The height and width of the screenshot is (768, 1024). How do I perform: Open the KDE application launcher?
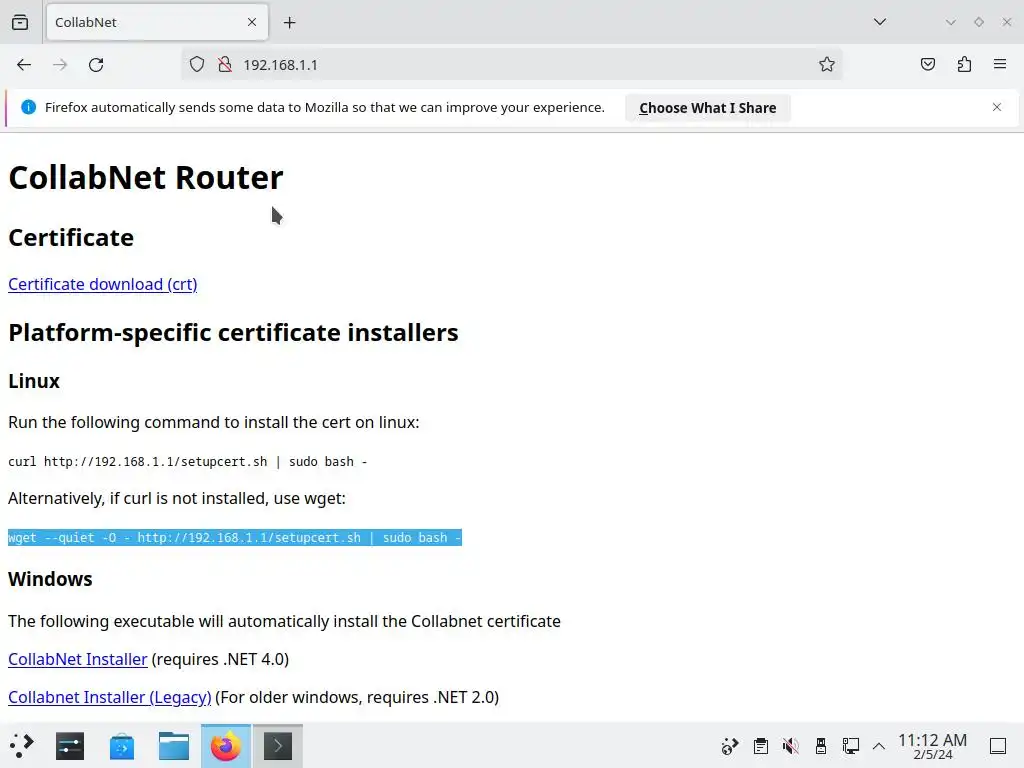(x=21, y=746)
